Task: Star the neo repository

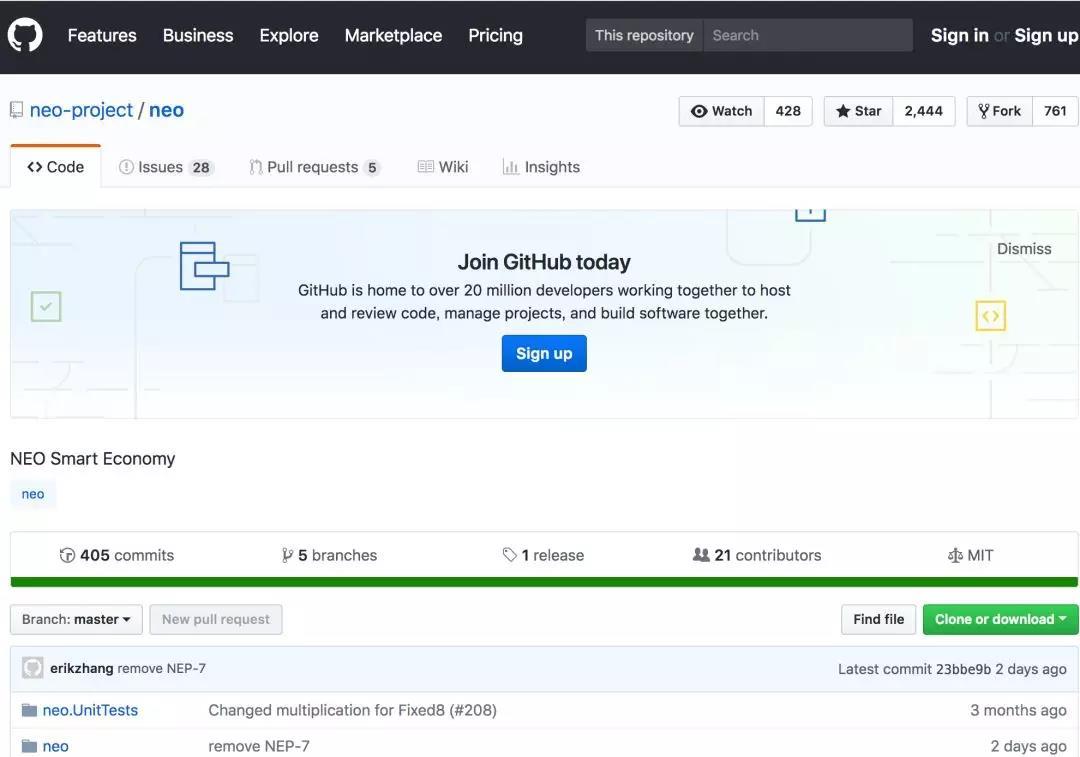Action: coord(858,111)
